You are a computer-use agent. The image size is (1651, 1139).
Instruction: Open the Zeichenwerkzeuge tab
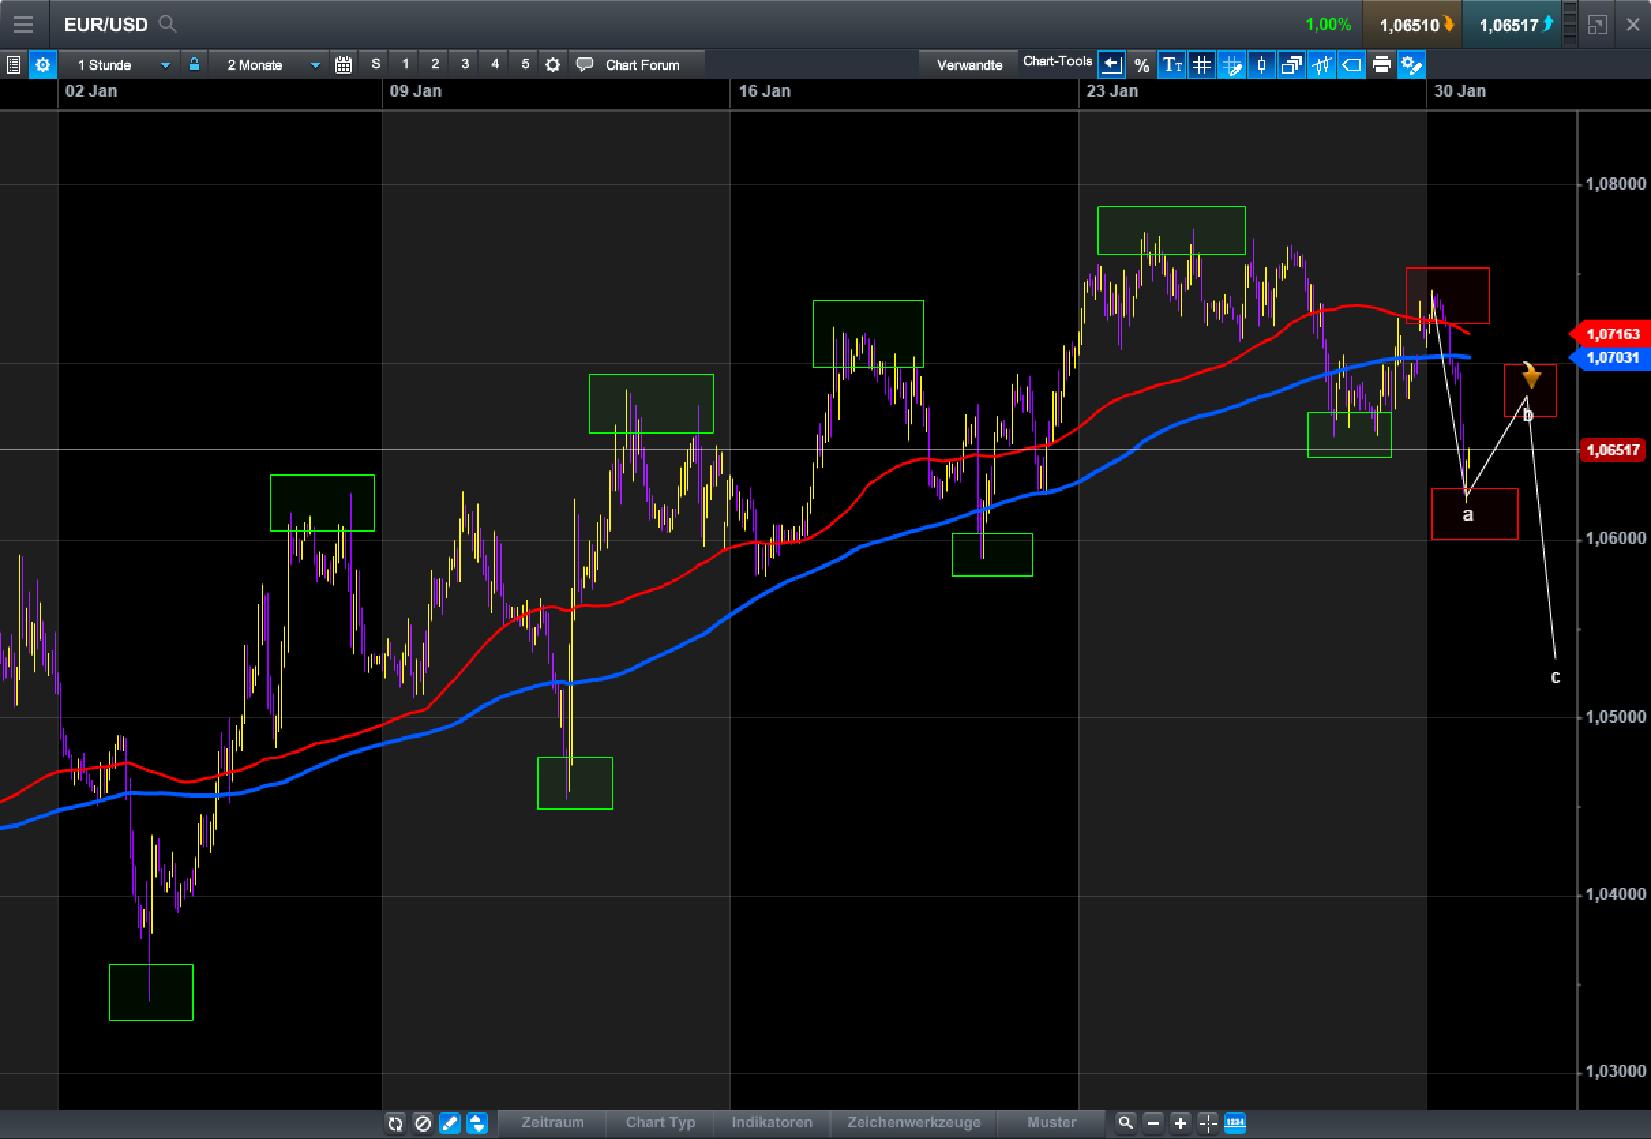913,1122
